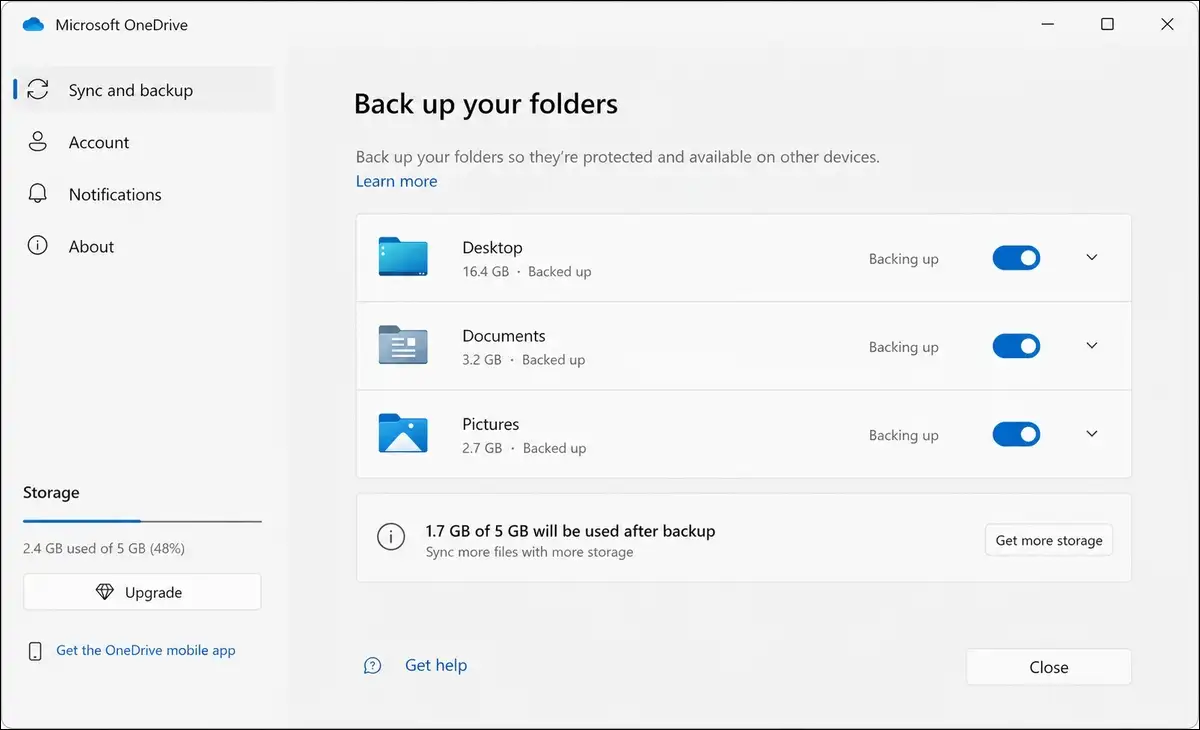The image size is (1200, 730).
Task: Click the Get help chat bubble icon
Action: 373,666
